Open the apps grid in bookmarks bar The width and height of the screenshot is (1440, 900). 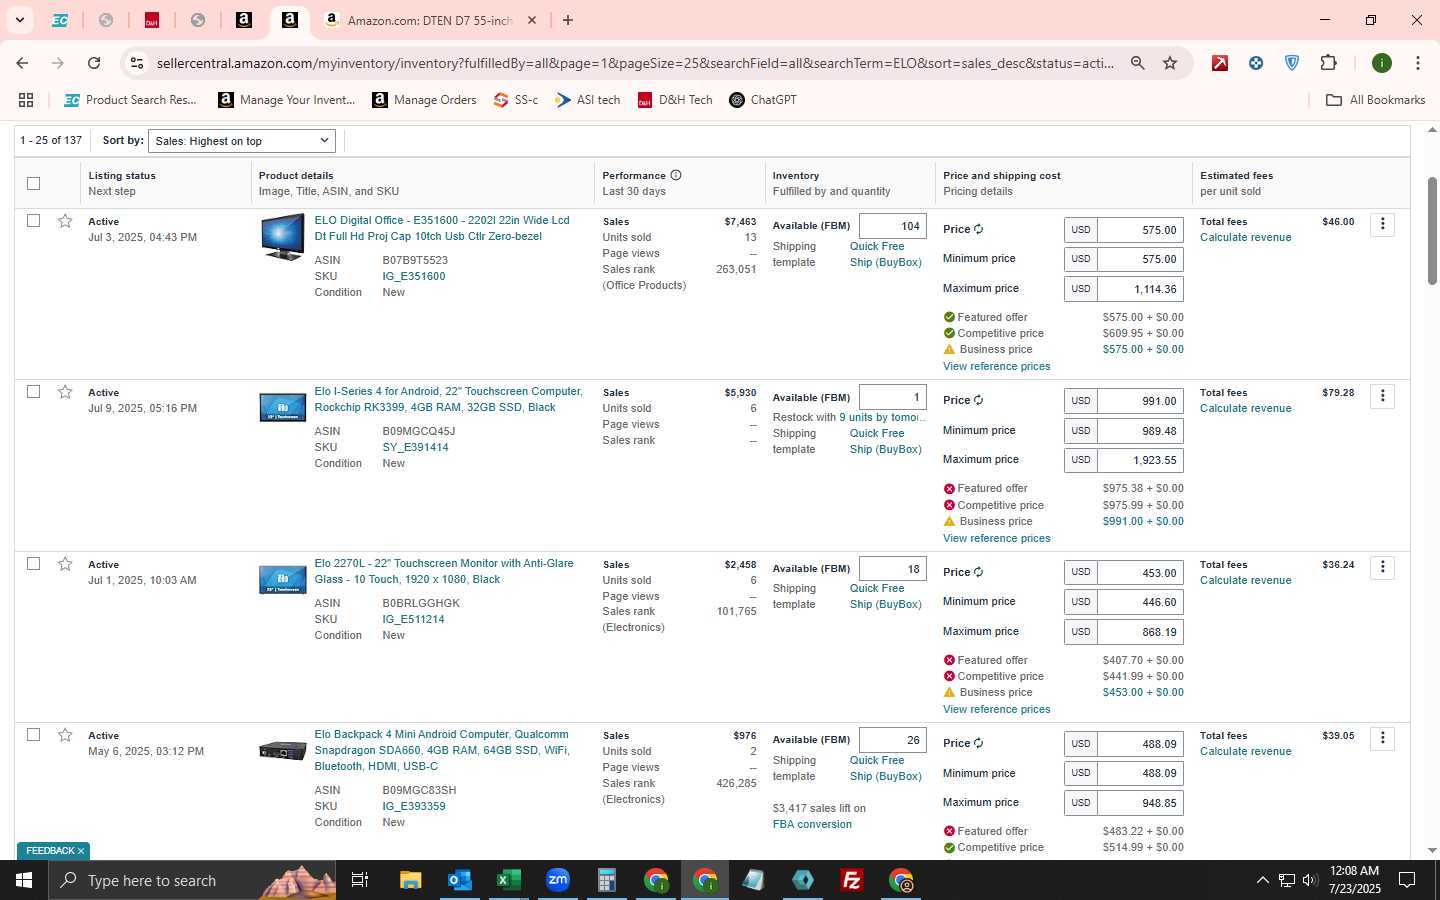click(26, 100)
